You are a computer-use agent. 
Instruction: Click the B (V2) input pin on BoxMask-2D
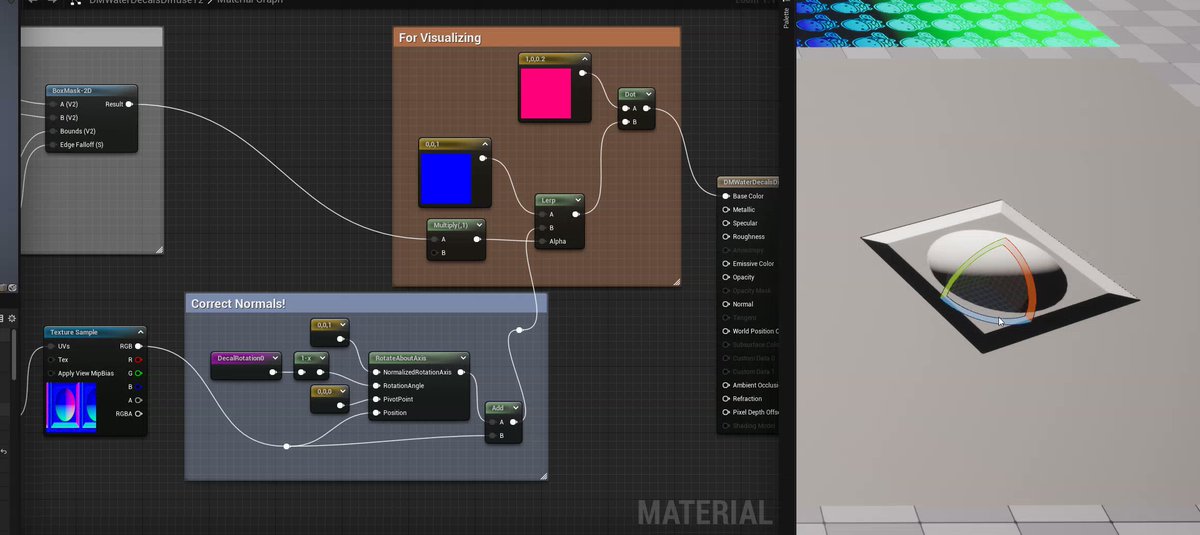tap(52, 117)
